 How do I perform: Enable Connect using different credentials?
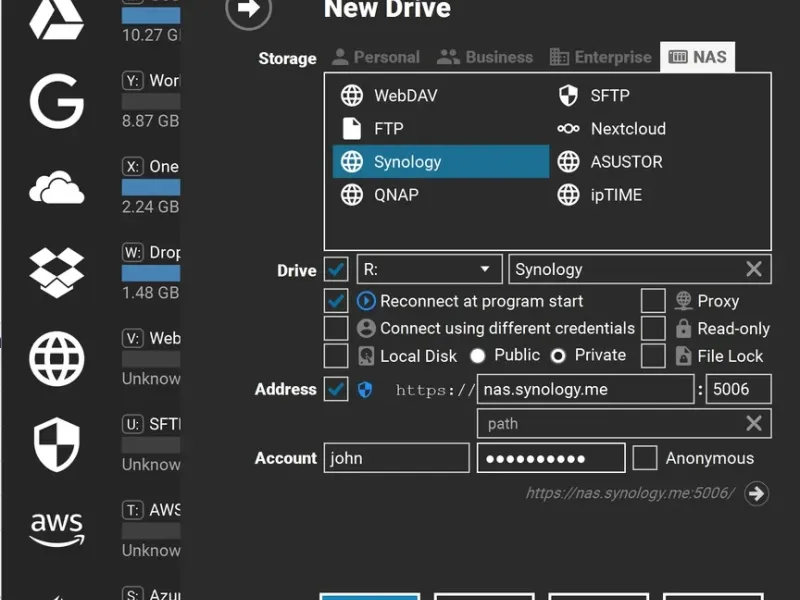(336, 328)
